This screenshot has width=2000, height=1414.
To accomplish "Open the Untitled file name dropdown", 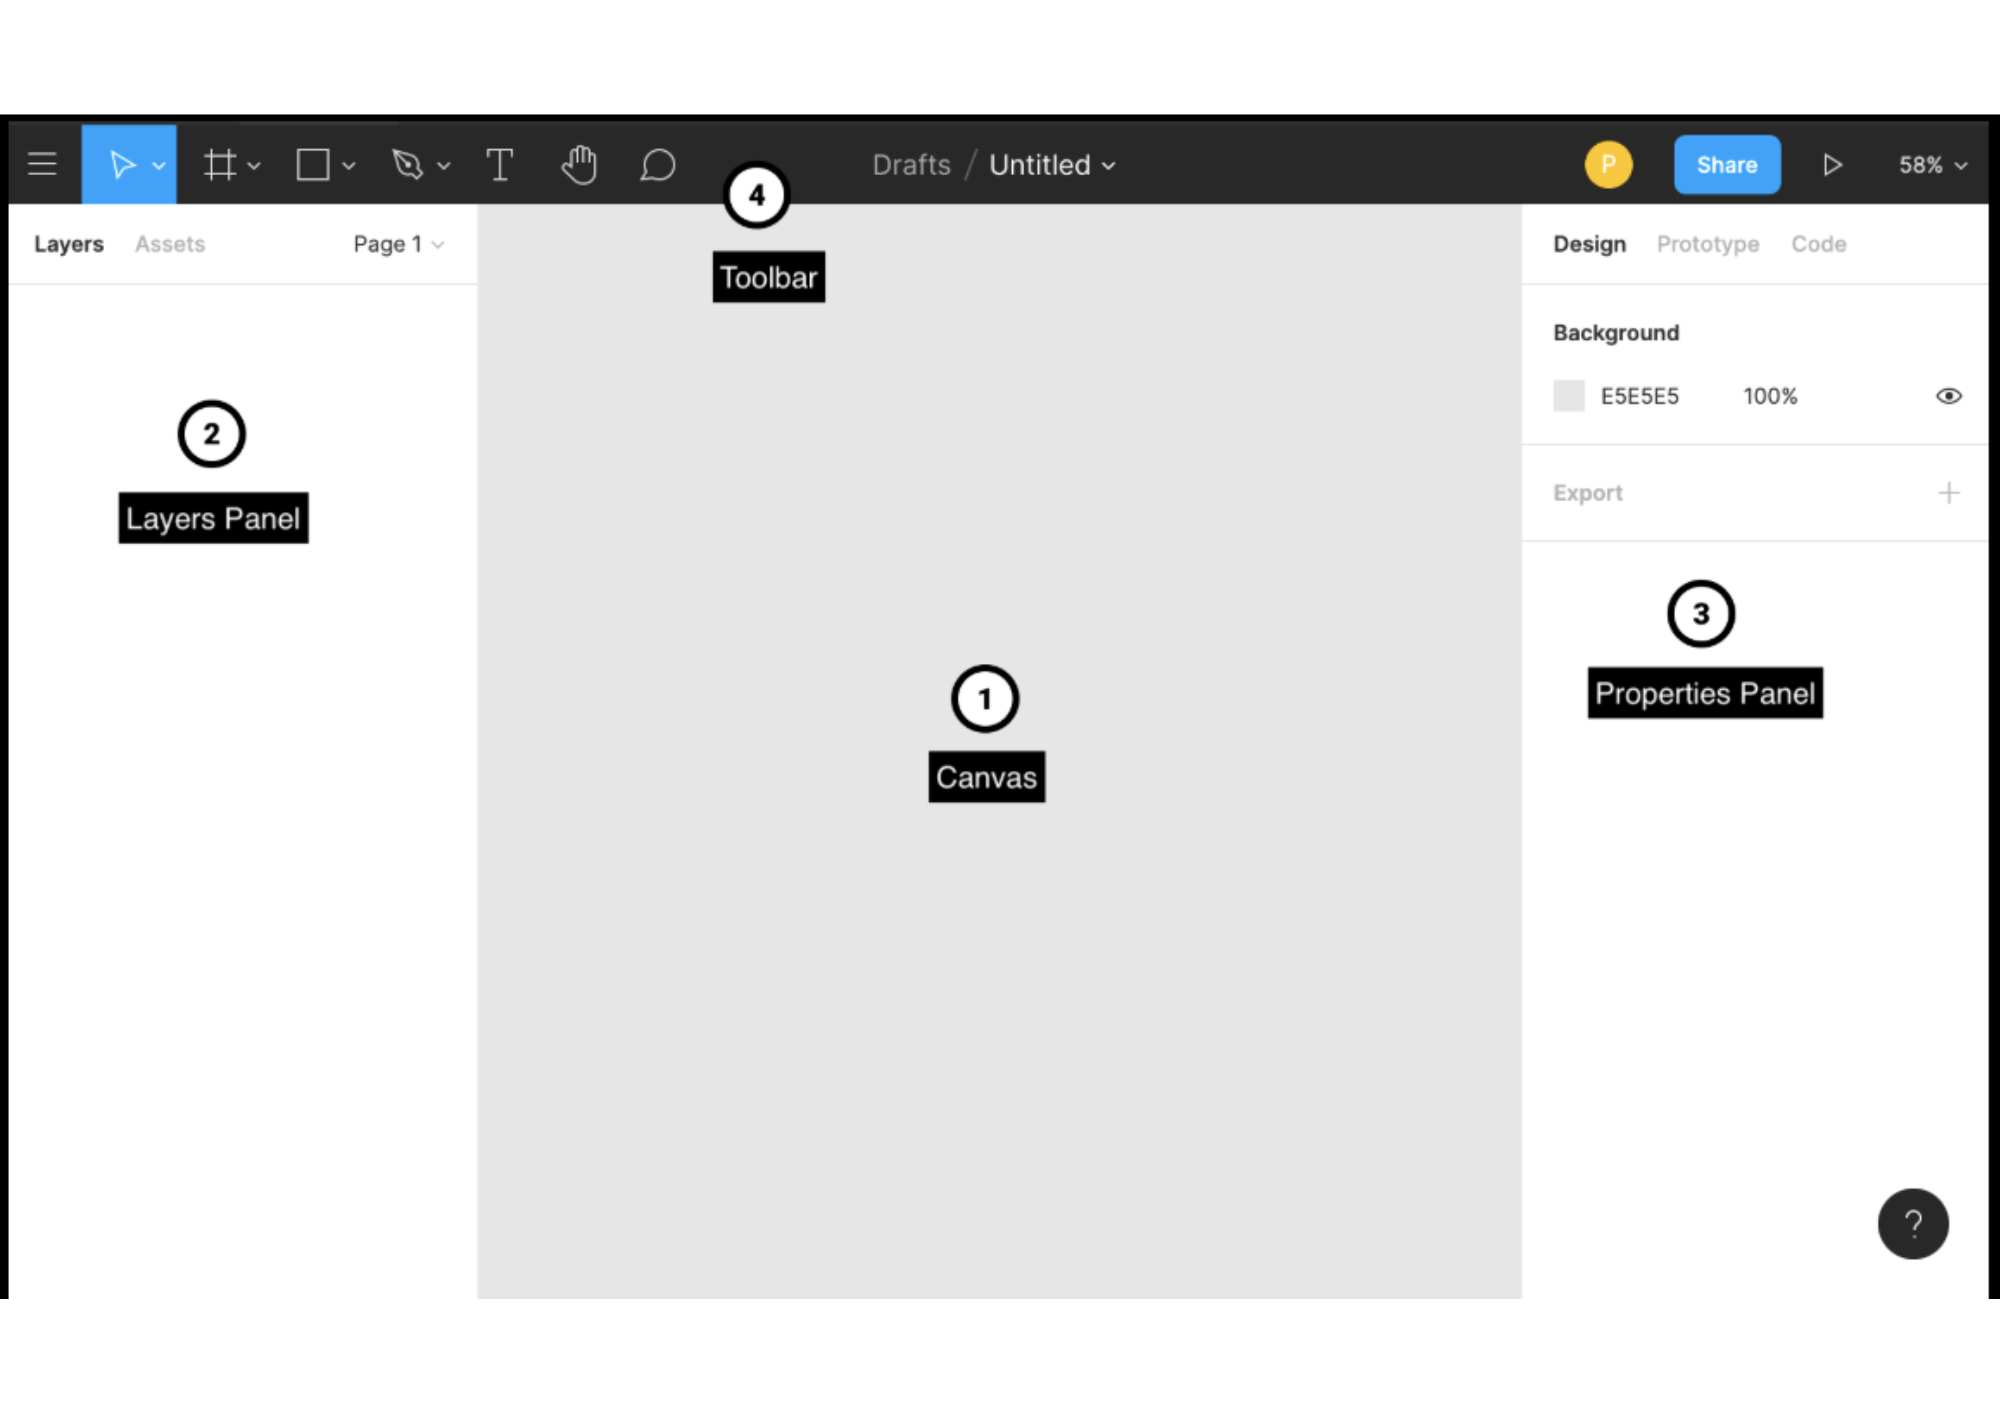I will click(x=1052, y=164).
